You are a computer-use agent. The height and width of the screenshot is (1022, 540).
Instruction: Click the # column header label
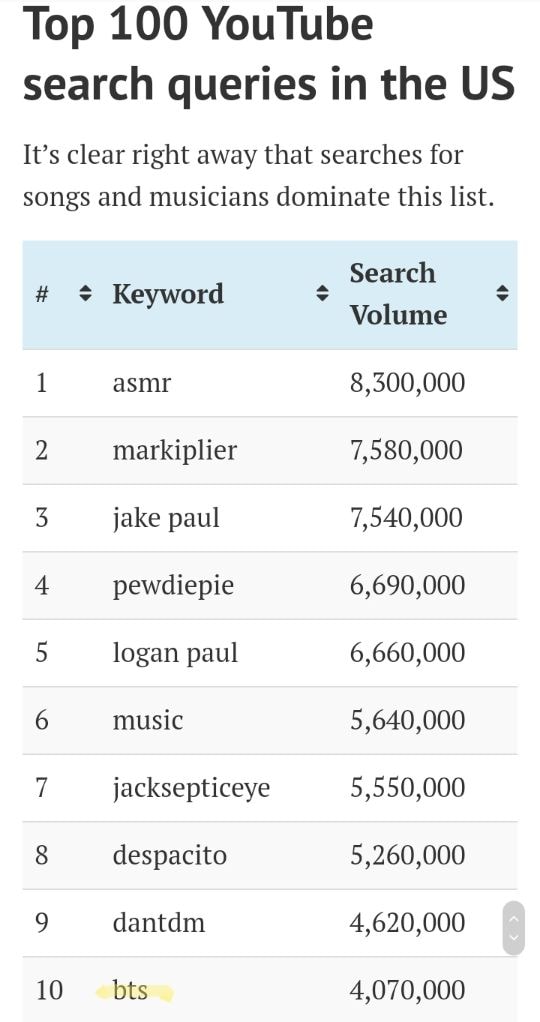point(43,295)
